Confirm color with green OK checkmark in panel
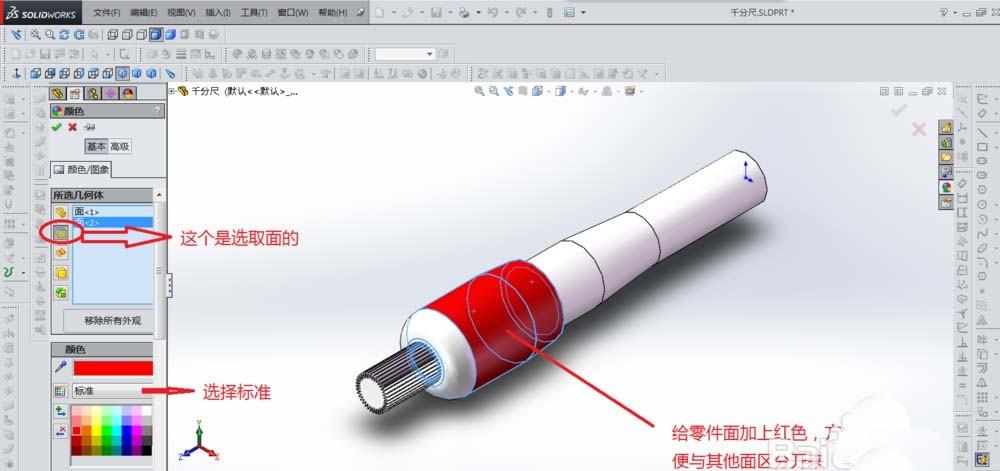Image resolution: width=1000 pixels, height=471 pixels. [x=57, y=127]
